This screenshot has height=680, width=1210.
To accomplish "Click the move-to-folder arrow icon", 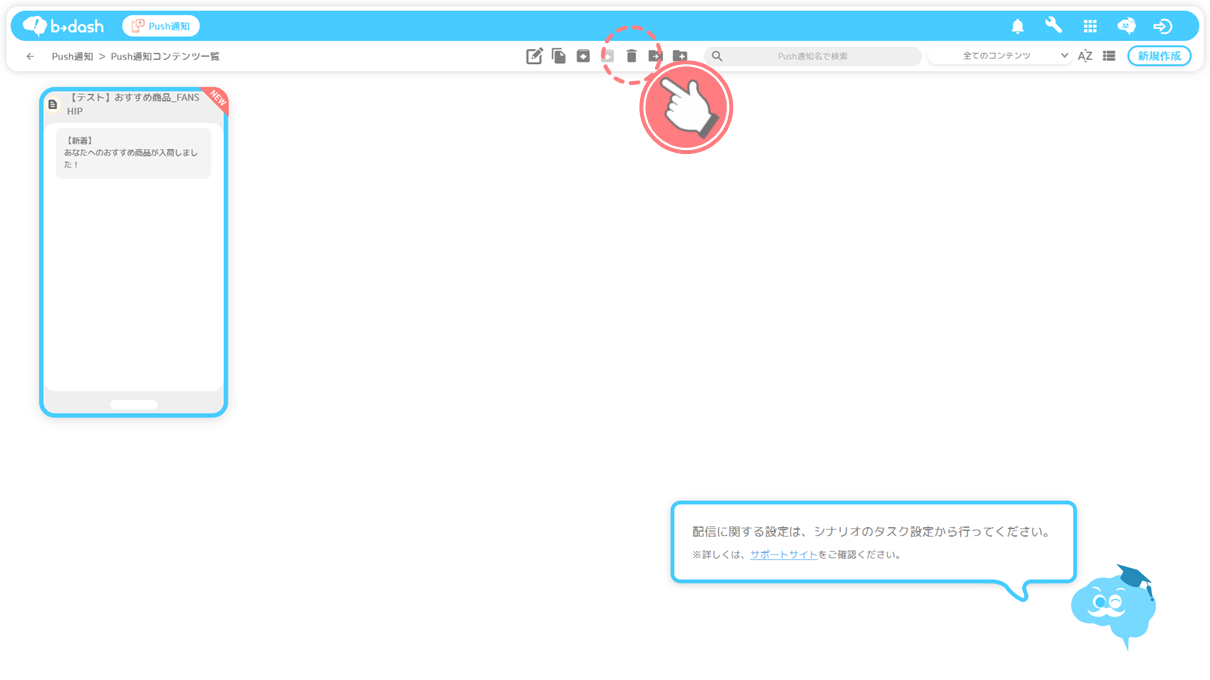I will 655,56.
